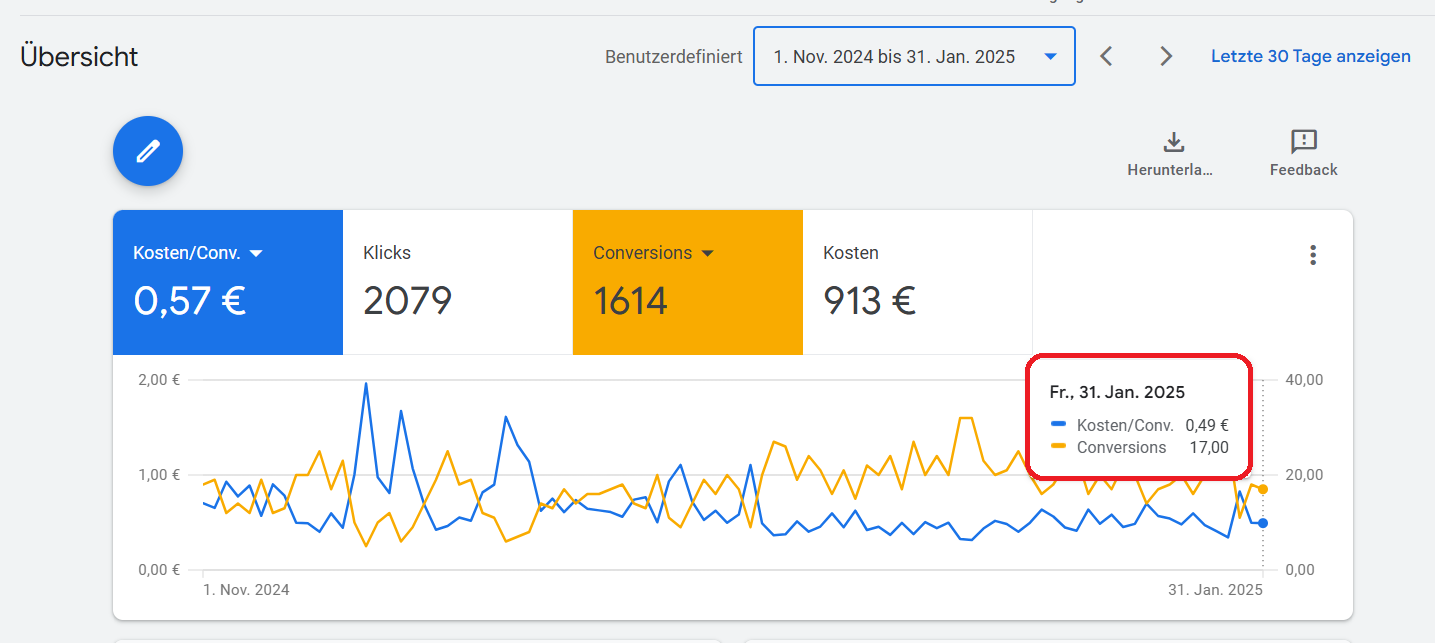The image size is (1435, 643).
Task: Open the Conversions metric dropdown arrow
Action: point(708,254)
